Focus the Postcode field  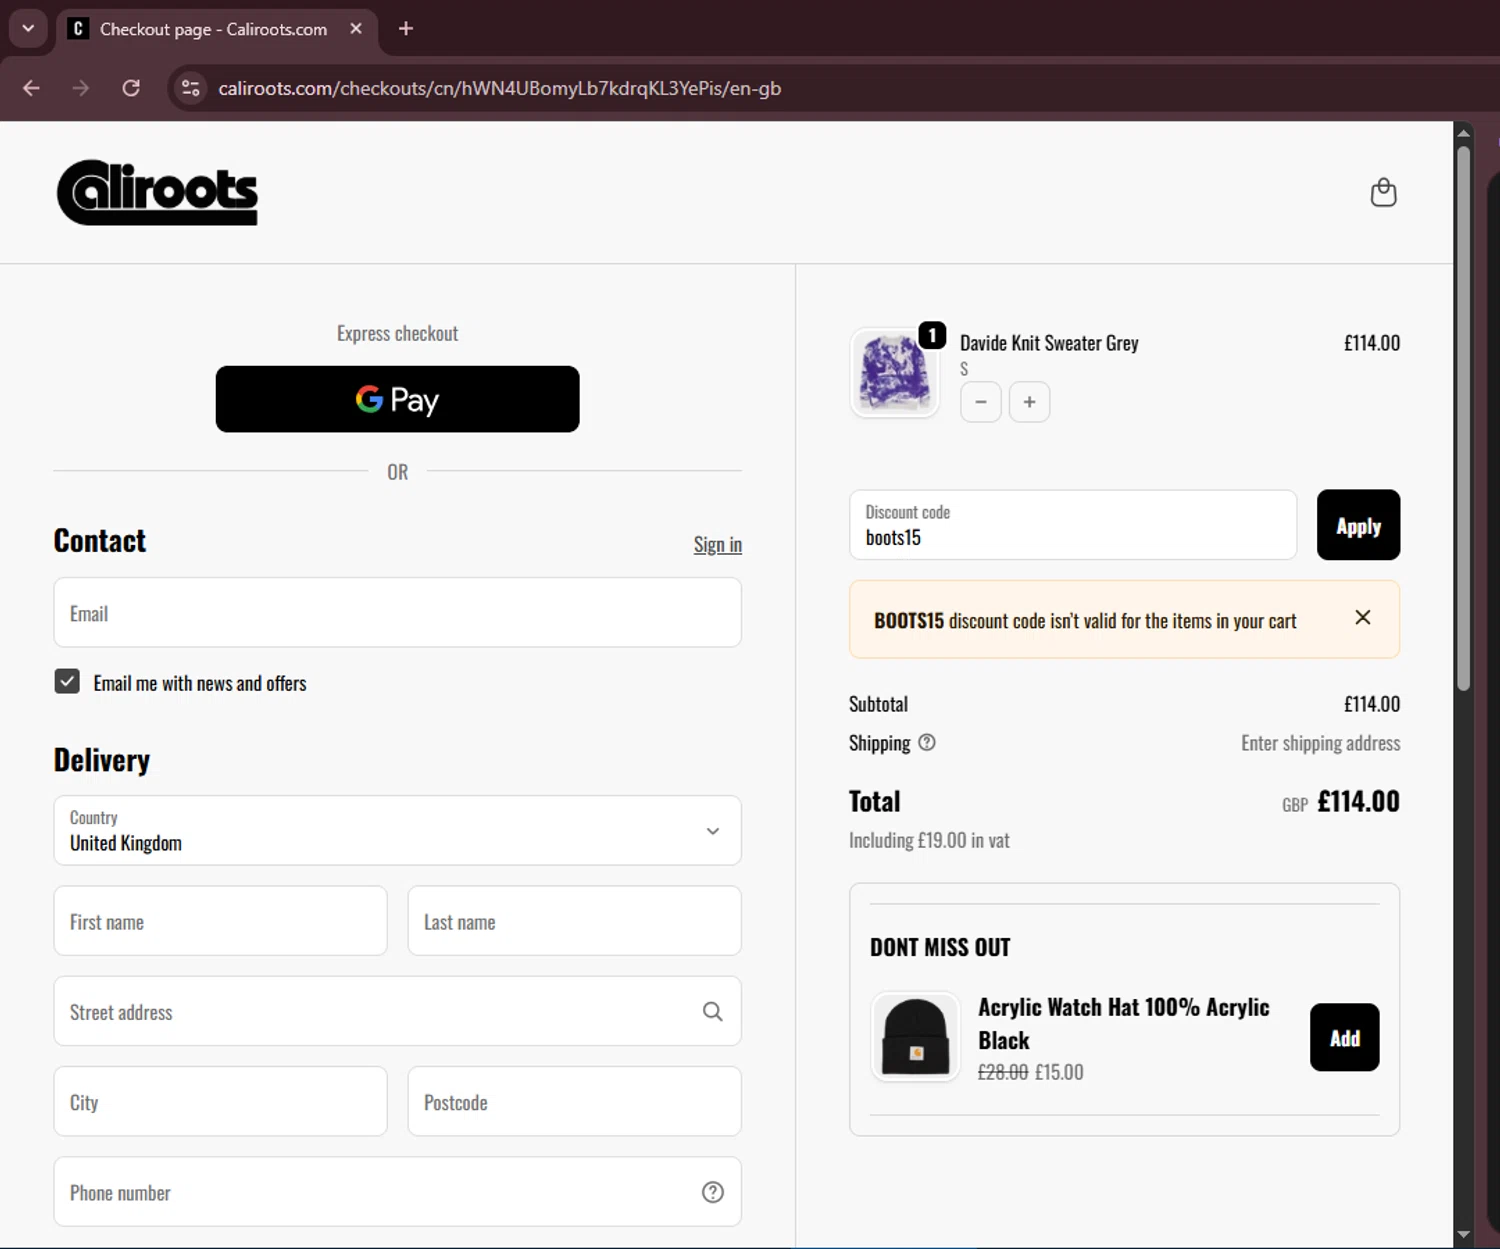pos(574,1101)
